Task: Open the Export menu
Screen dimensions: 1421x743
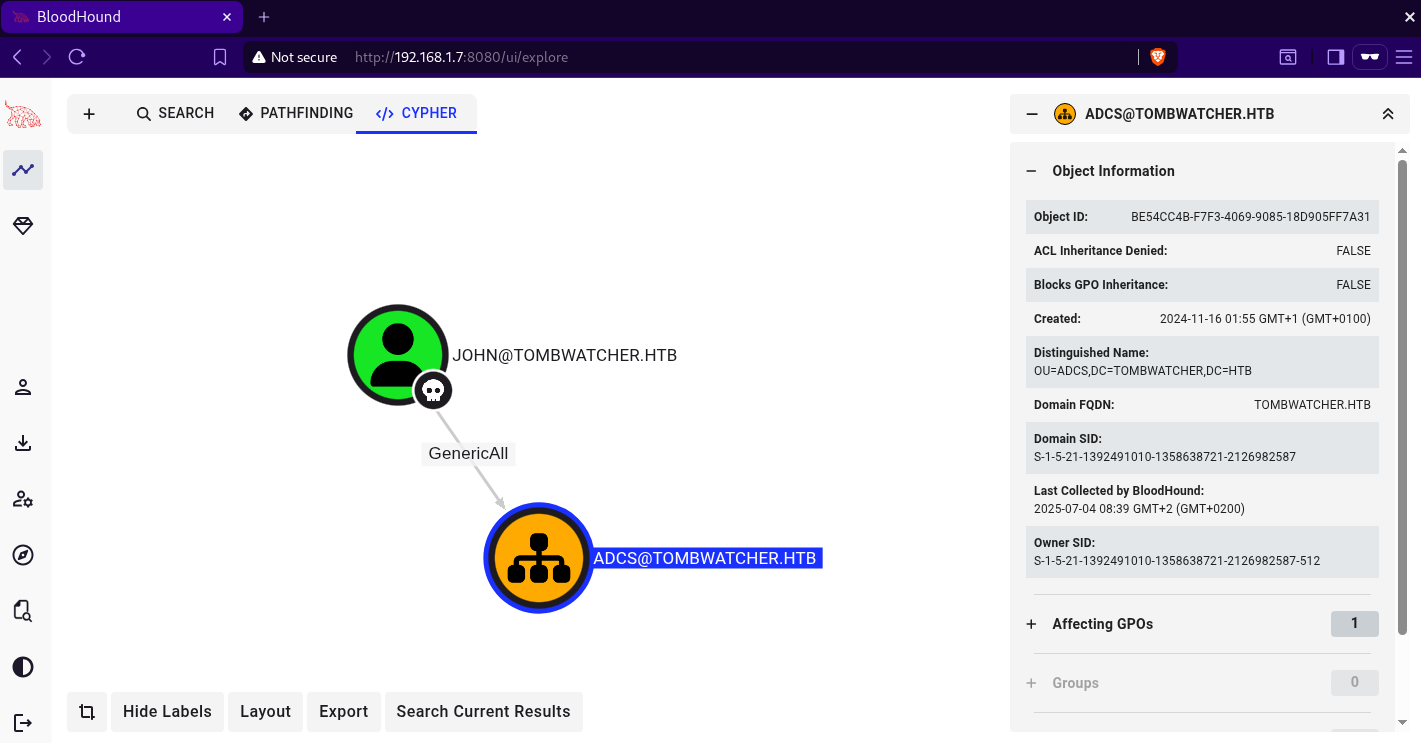Action: pos(343,712)
